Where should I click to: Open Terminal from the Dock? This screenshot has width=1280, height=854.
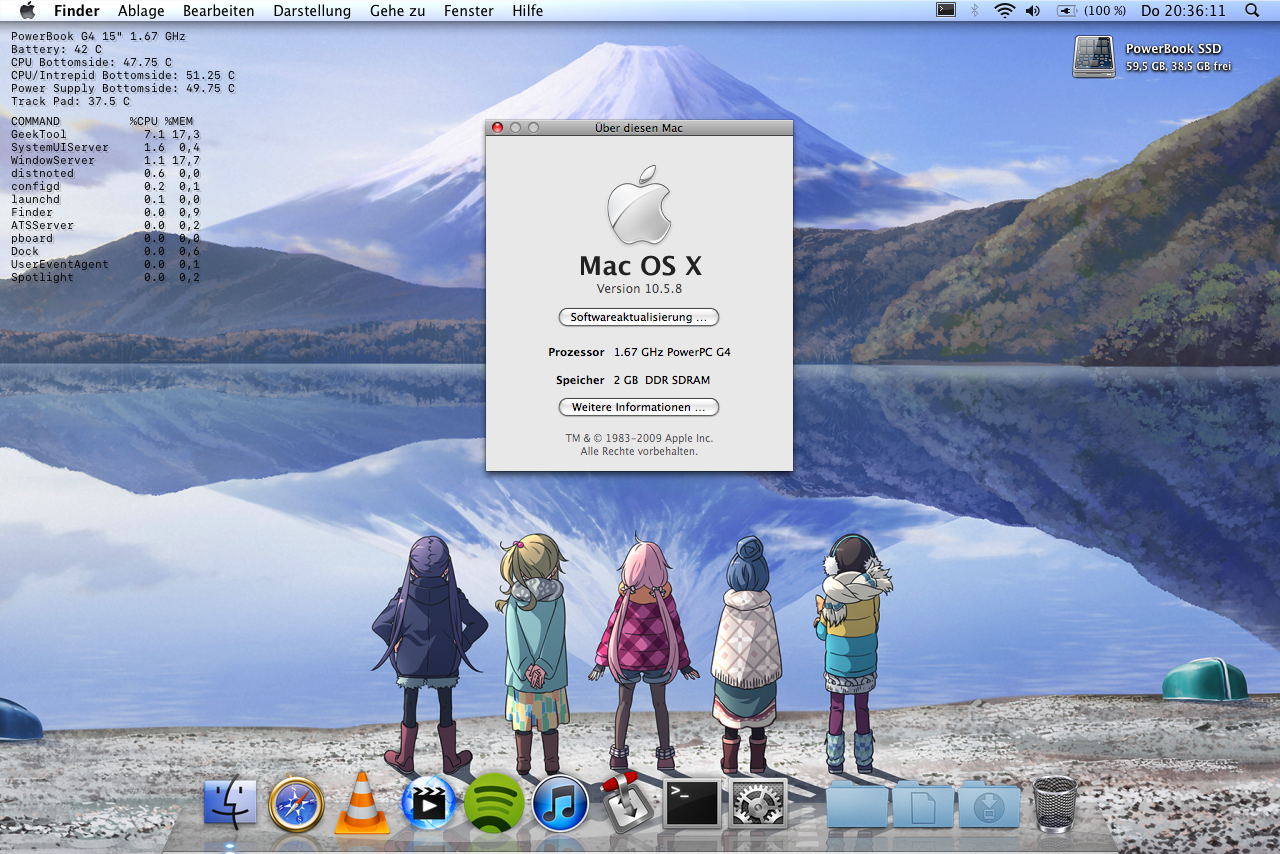(x=693, y=803)
